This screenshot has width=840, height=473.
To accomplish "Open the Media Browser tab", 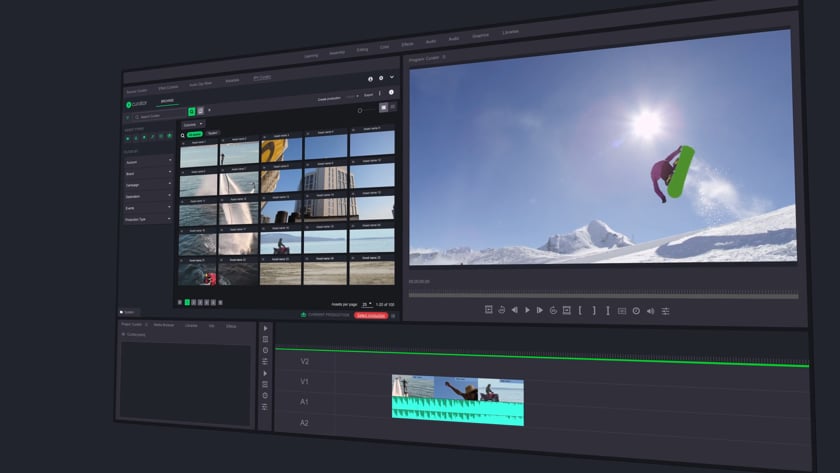I will tap(164, 325).
